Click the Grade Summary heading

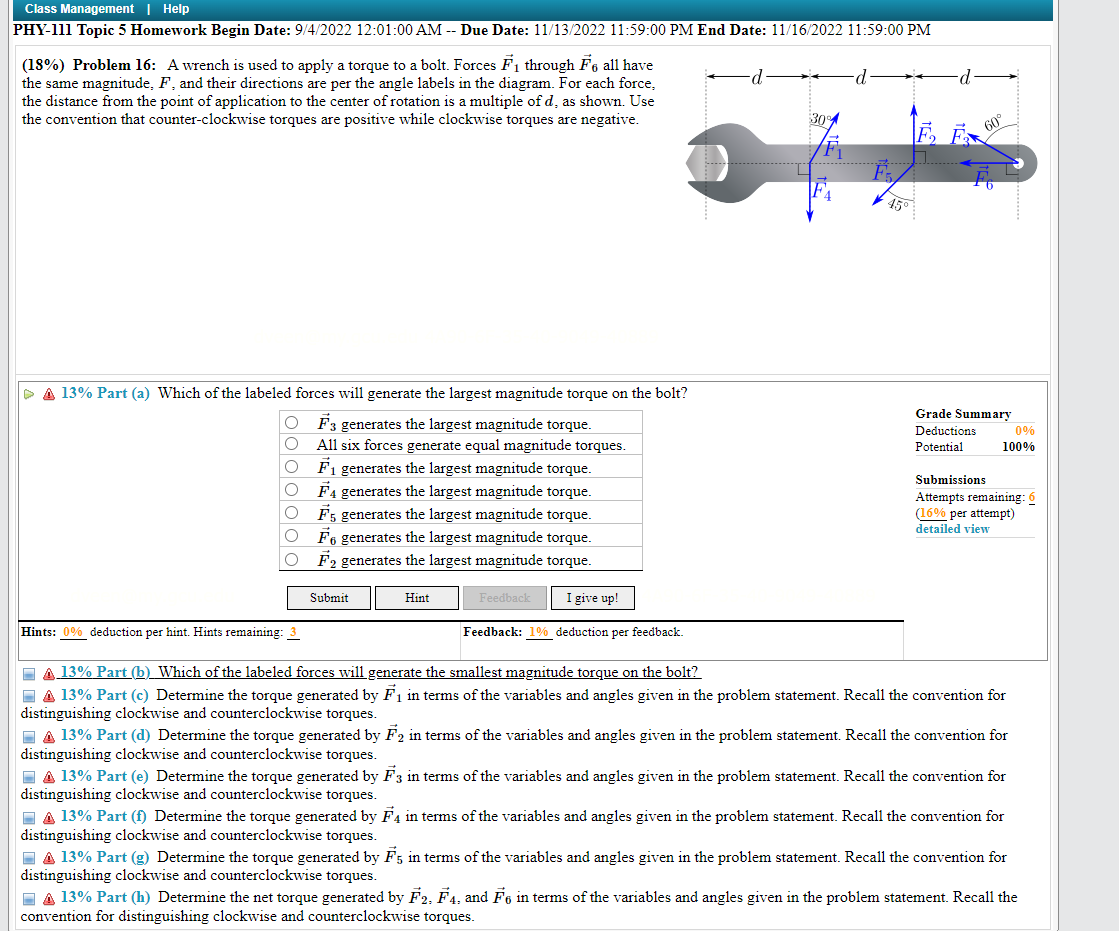pyautogui.click(x=963, y=414)
